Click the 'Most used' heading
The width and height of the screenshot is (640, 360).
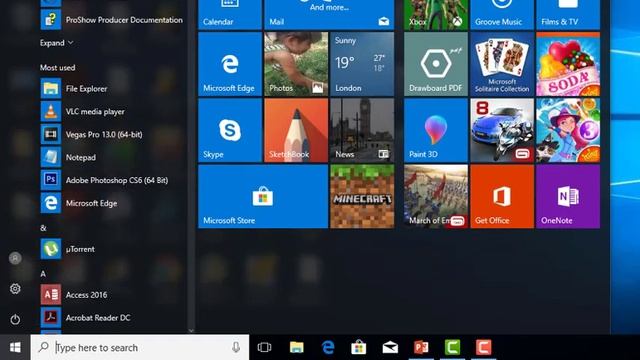58,68
